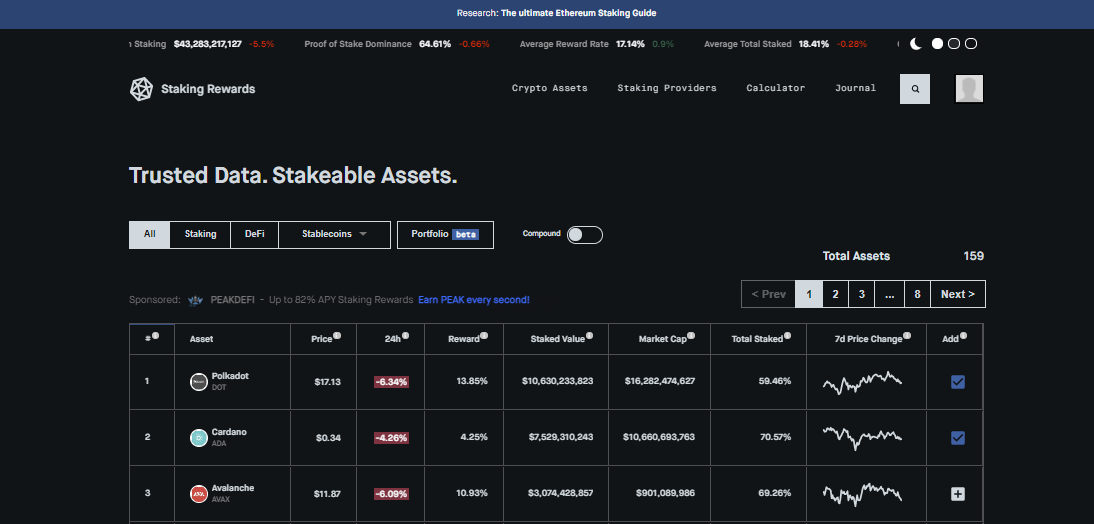Image resolution: width=1094 pixels, height=524 pixels.
Task: Click Proof of Stake Dominance ticker
Action: pos(397,44)
